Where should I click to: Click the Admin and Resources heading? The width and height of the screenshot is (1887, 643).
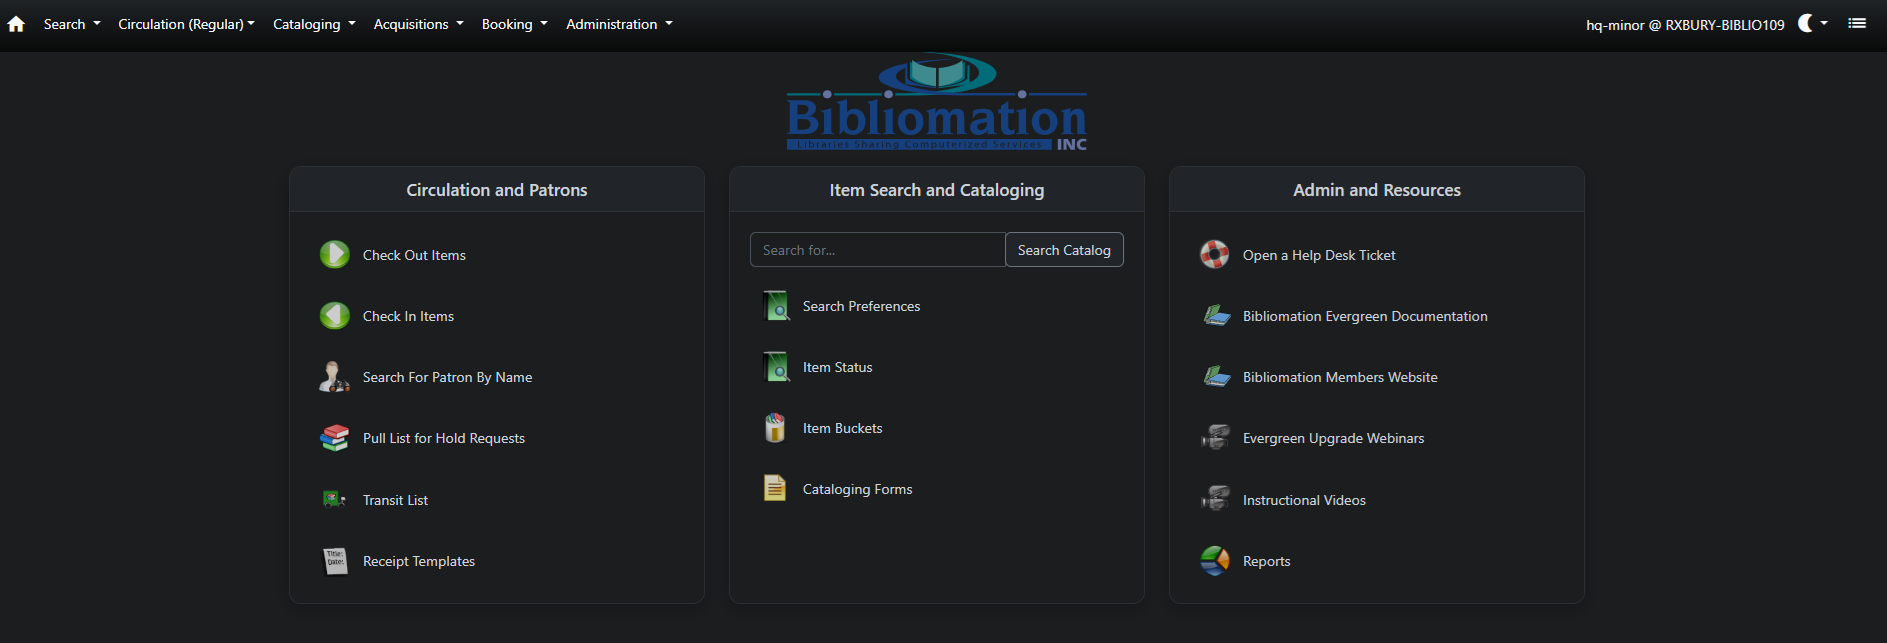(x=1376, y=190)
